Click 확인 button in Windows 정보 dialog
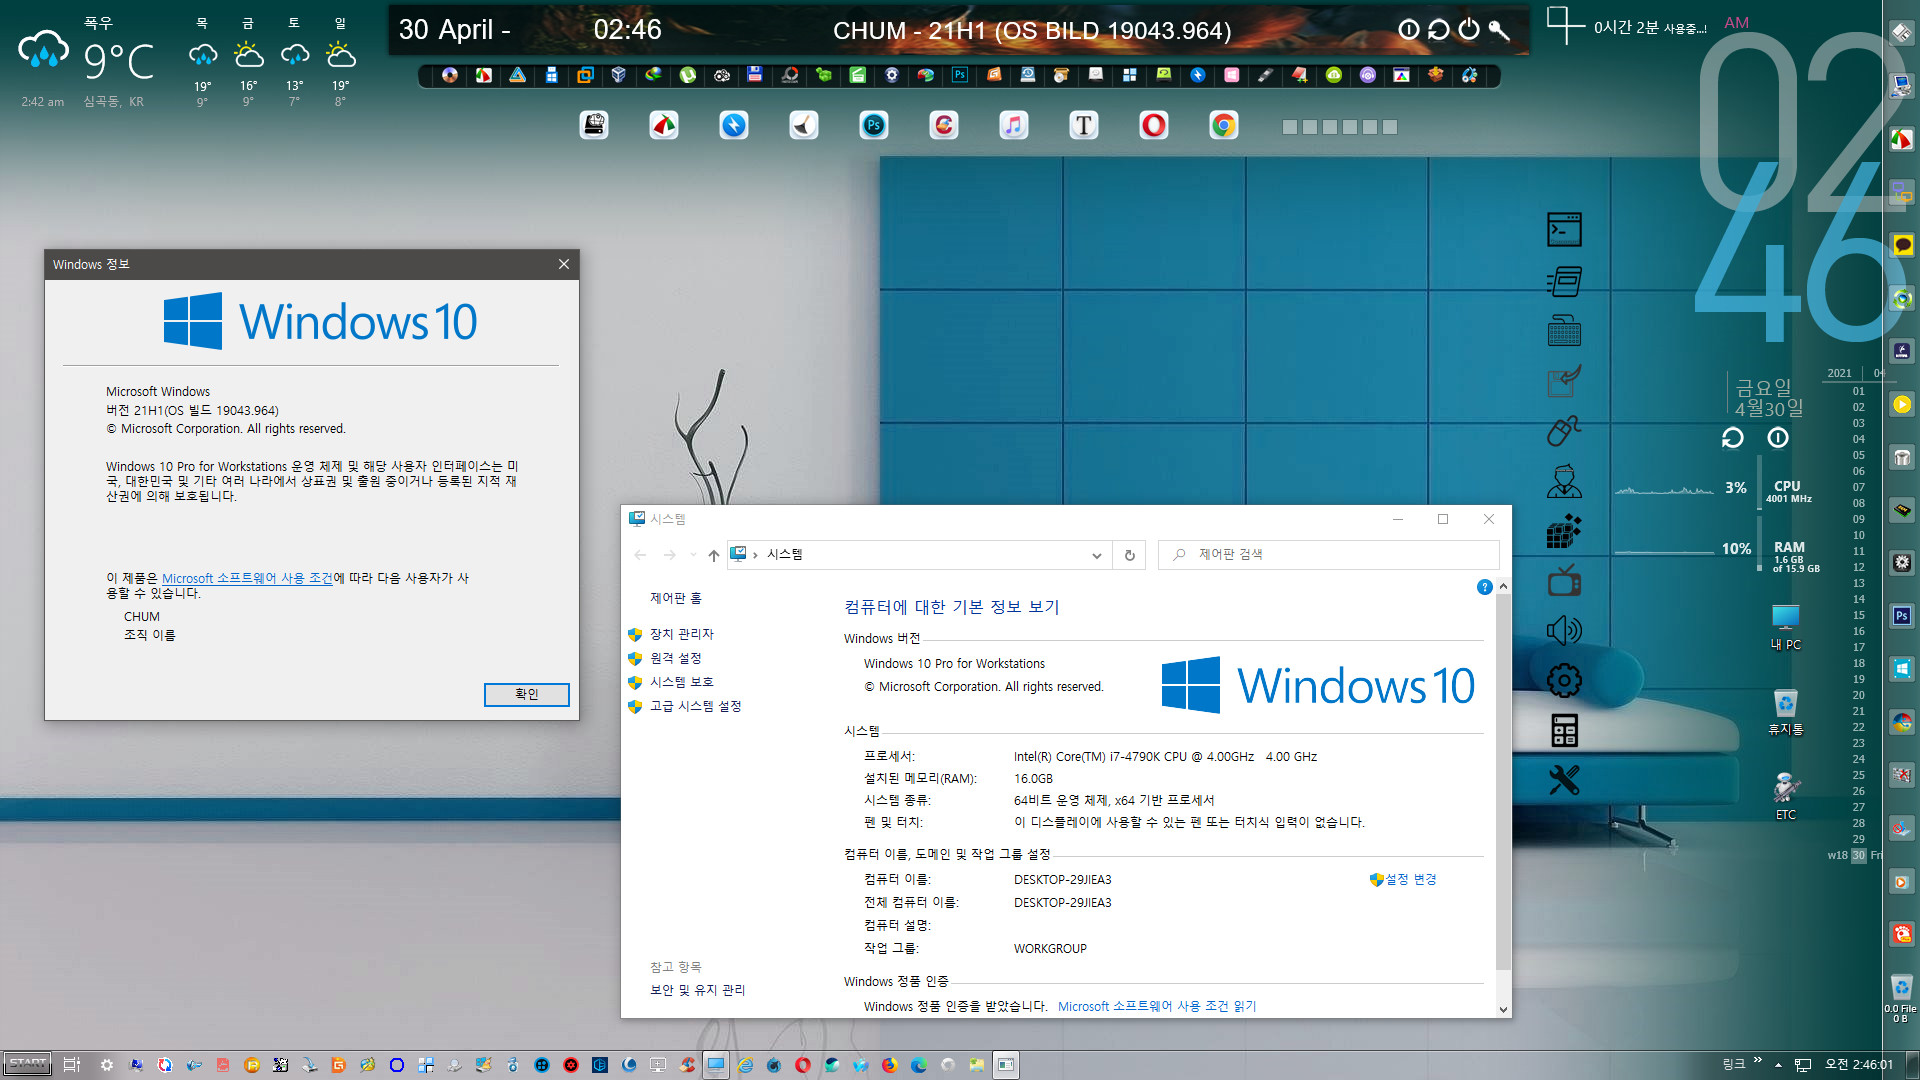The image size is (1920, 1080). tap(526, 694)
